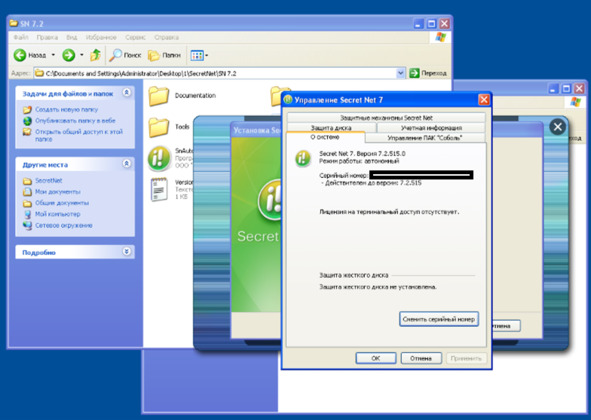Expand the Подробно panel

point(127,251)
